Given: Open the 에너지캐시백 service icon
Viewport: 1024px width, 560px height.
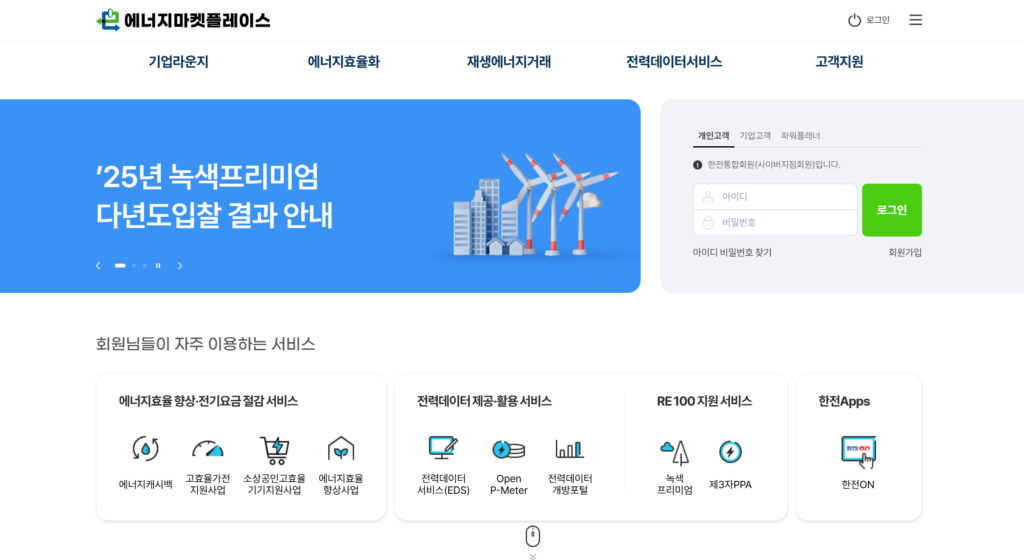Looking at the screenshot, I should coord(145,449).
